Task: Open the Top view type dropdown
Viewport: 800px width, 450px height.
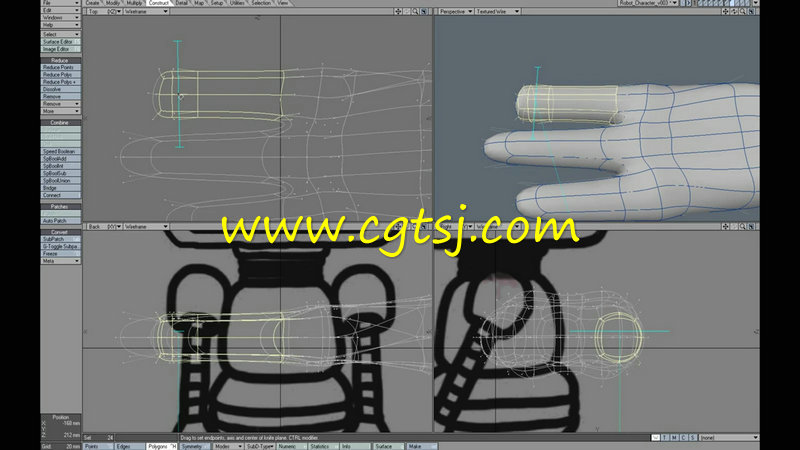Action: tap(104, 11)
